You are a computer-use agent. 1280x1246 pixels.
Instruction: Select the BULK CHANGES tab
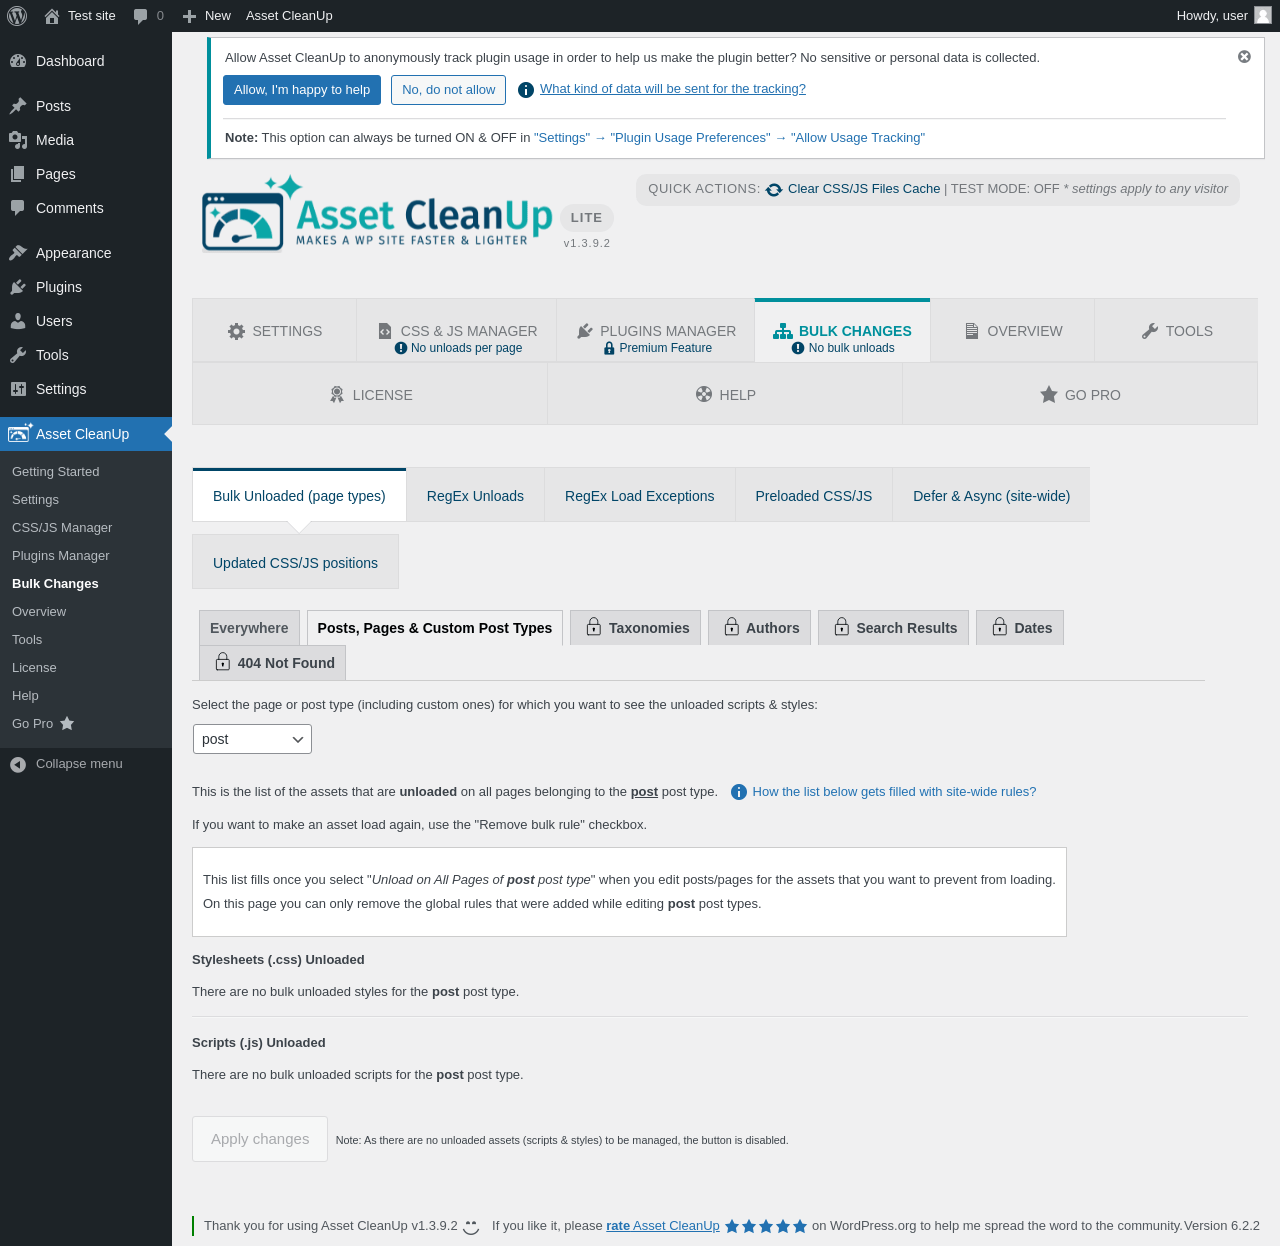coord(842,331)
